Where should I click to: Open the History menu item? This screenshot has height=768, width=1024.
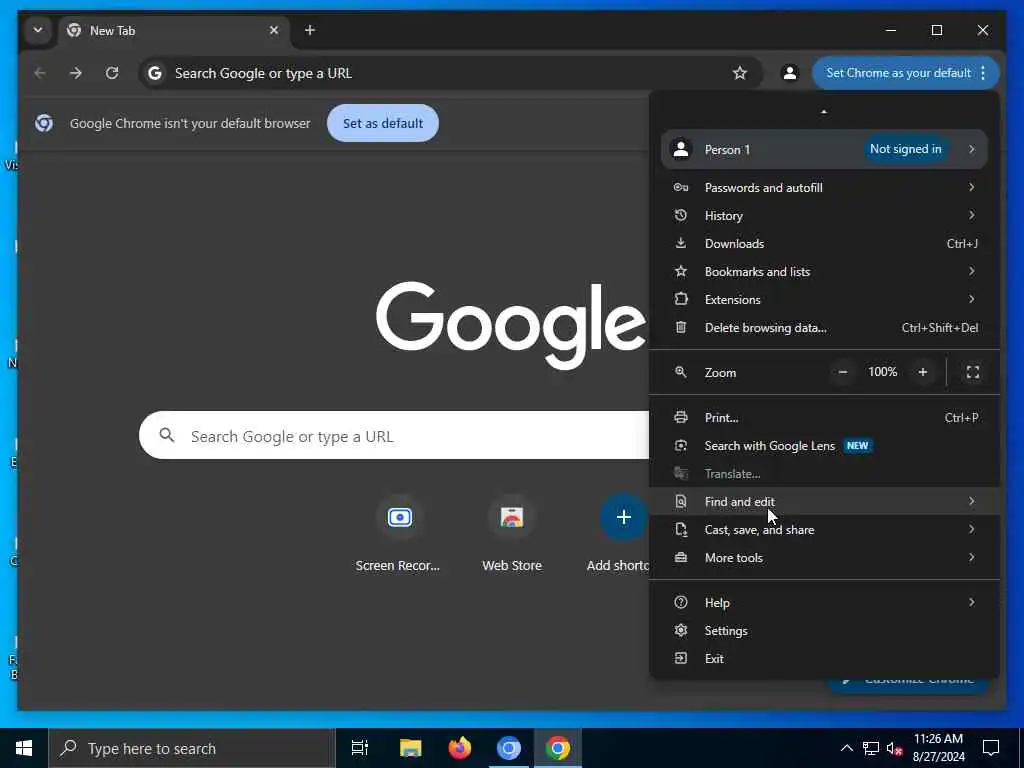click(x=824, y=216)
